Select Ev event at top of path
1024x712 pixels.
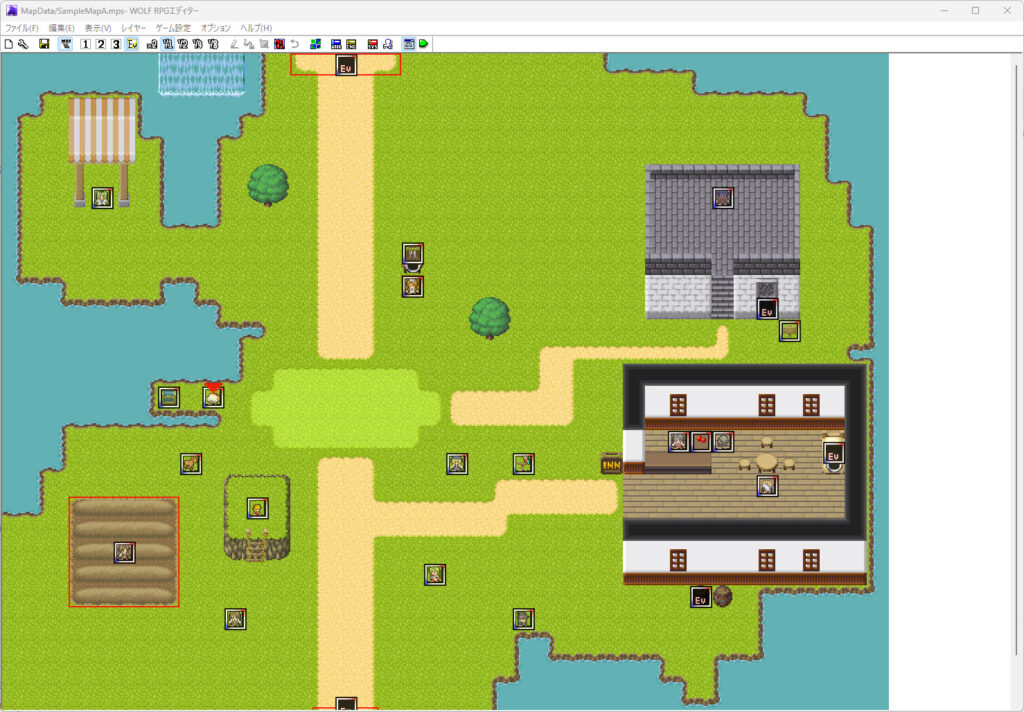tap(346, 66)
